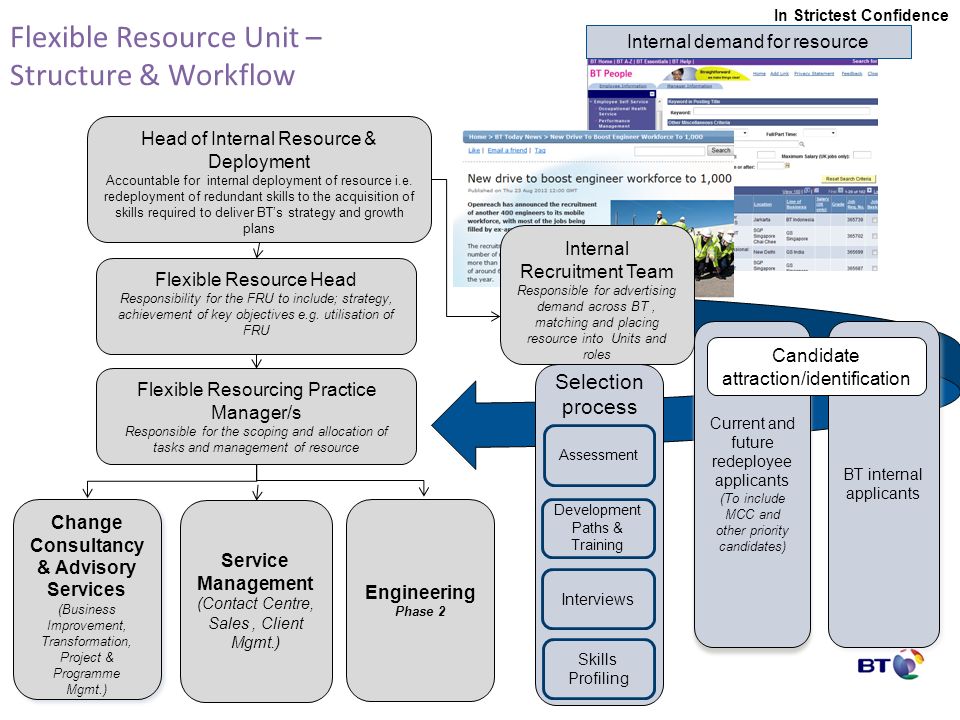Viewport: 960px width, 720px height.
Task: Click the Jakarta location cell
Action: [x=762, y=219]
